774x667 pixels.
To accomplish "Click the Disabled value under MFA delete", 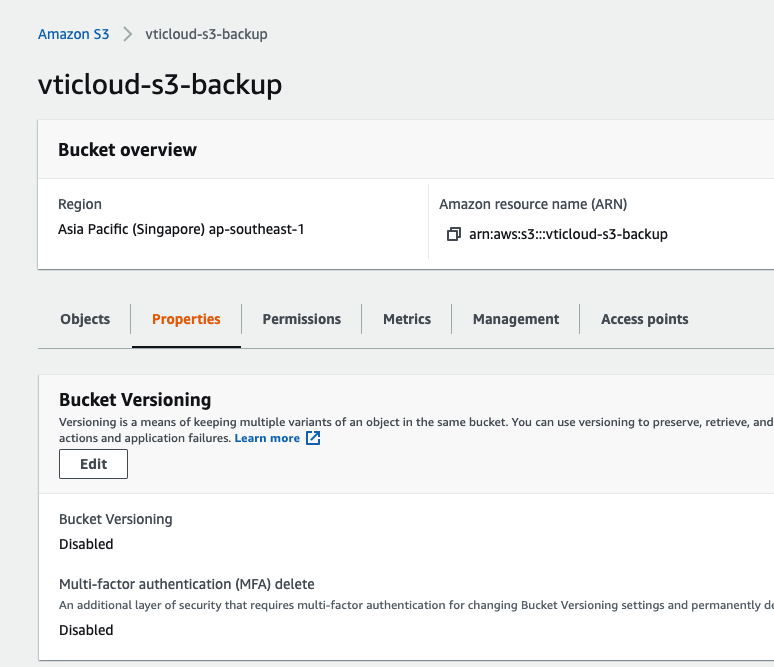I will coord(86,630).
